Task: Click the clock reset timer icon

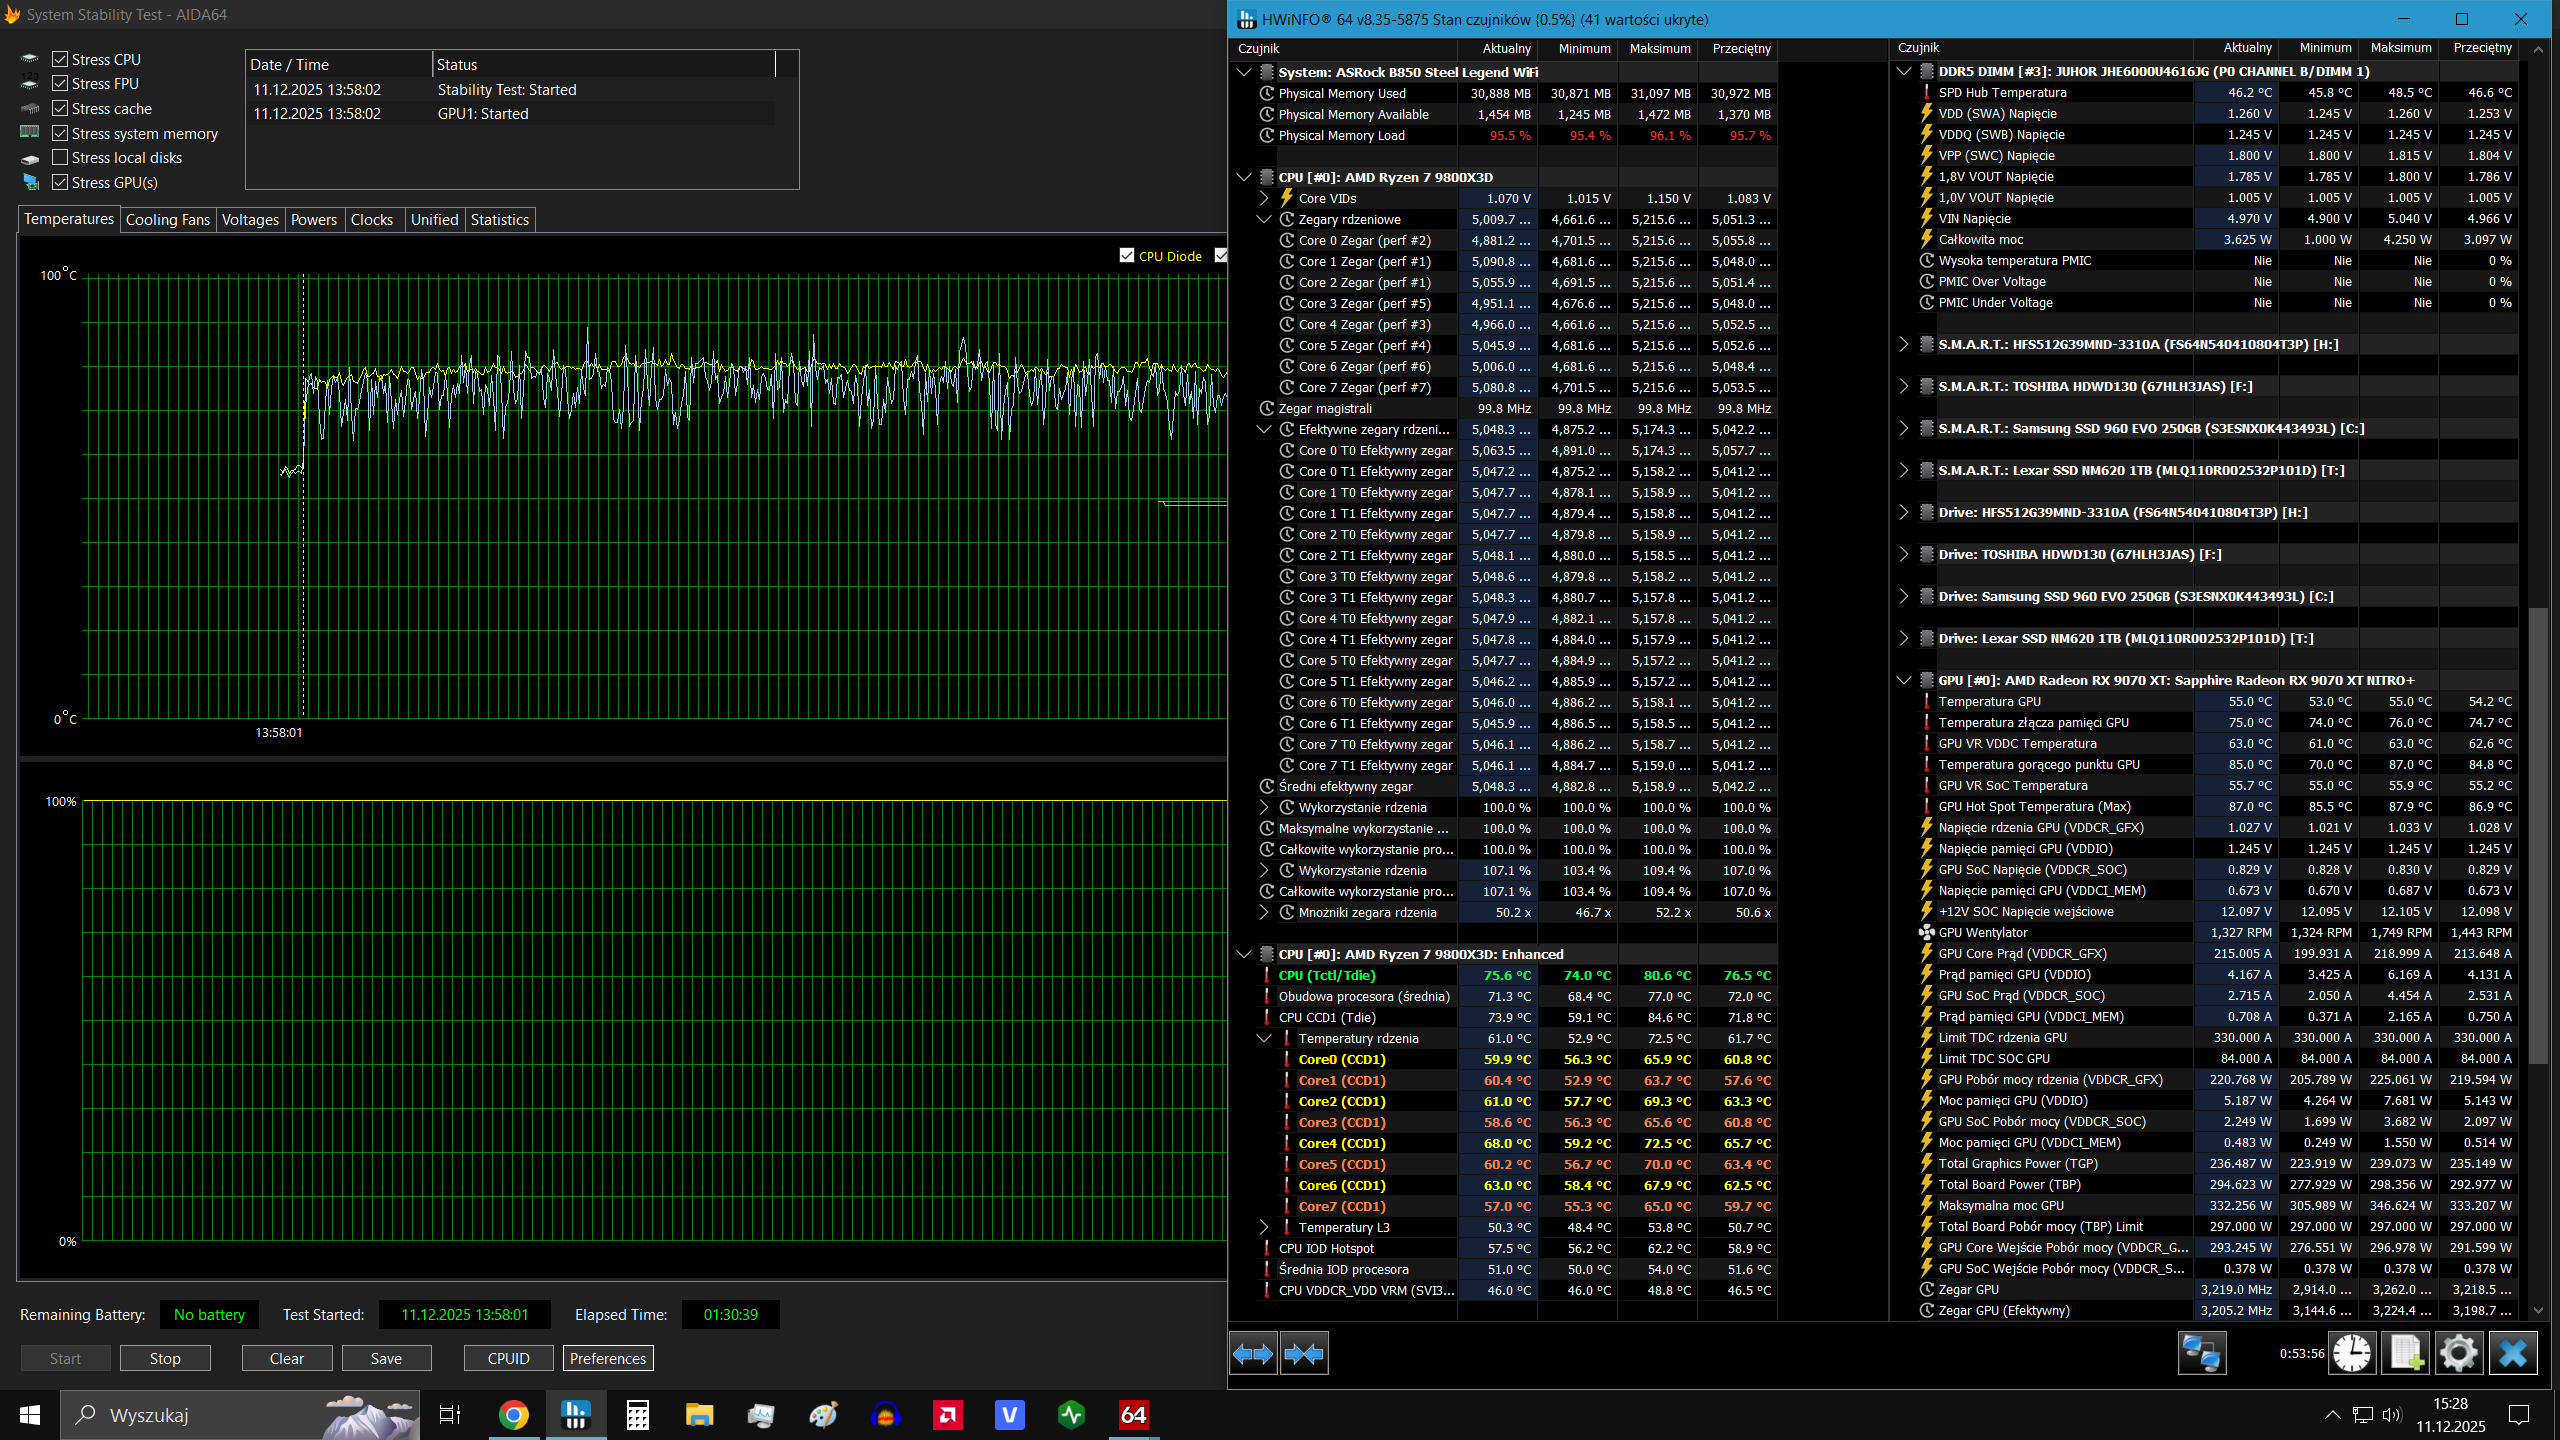Action: (2352, 1354)
